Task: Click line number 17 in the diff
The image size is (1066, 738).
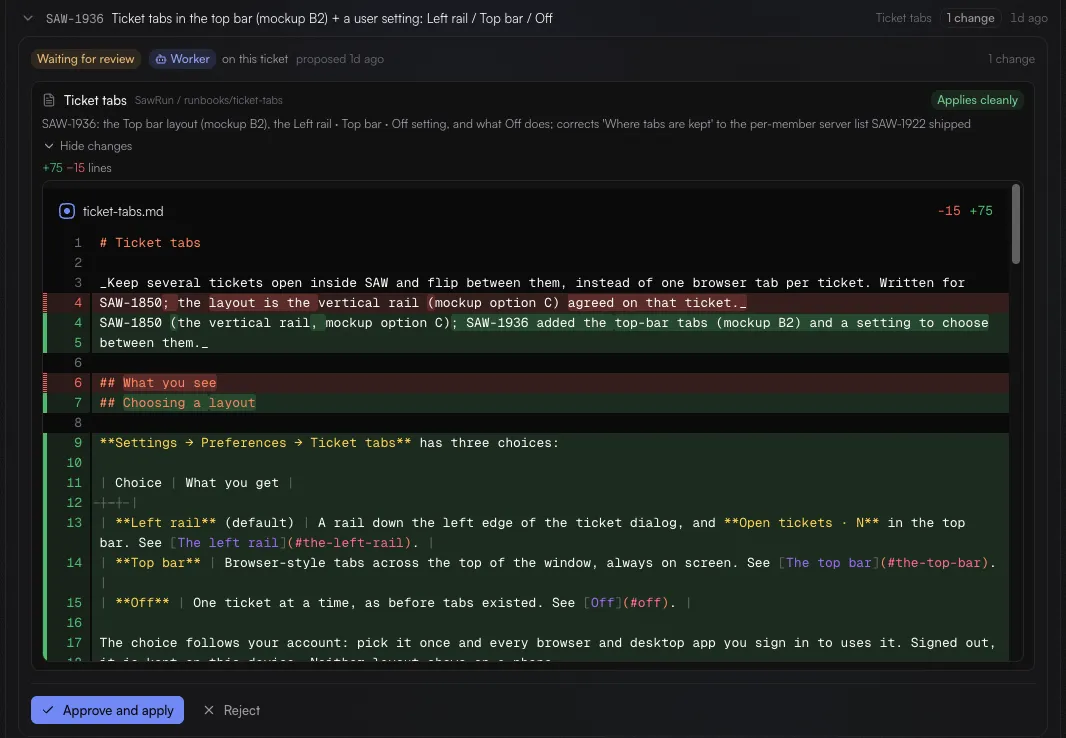Action: 75,643
